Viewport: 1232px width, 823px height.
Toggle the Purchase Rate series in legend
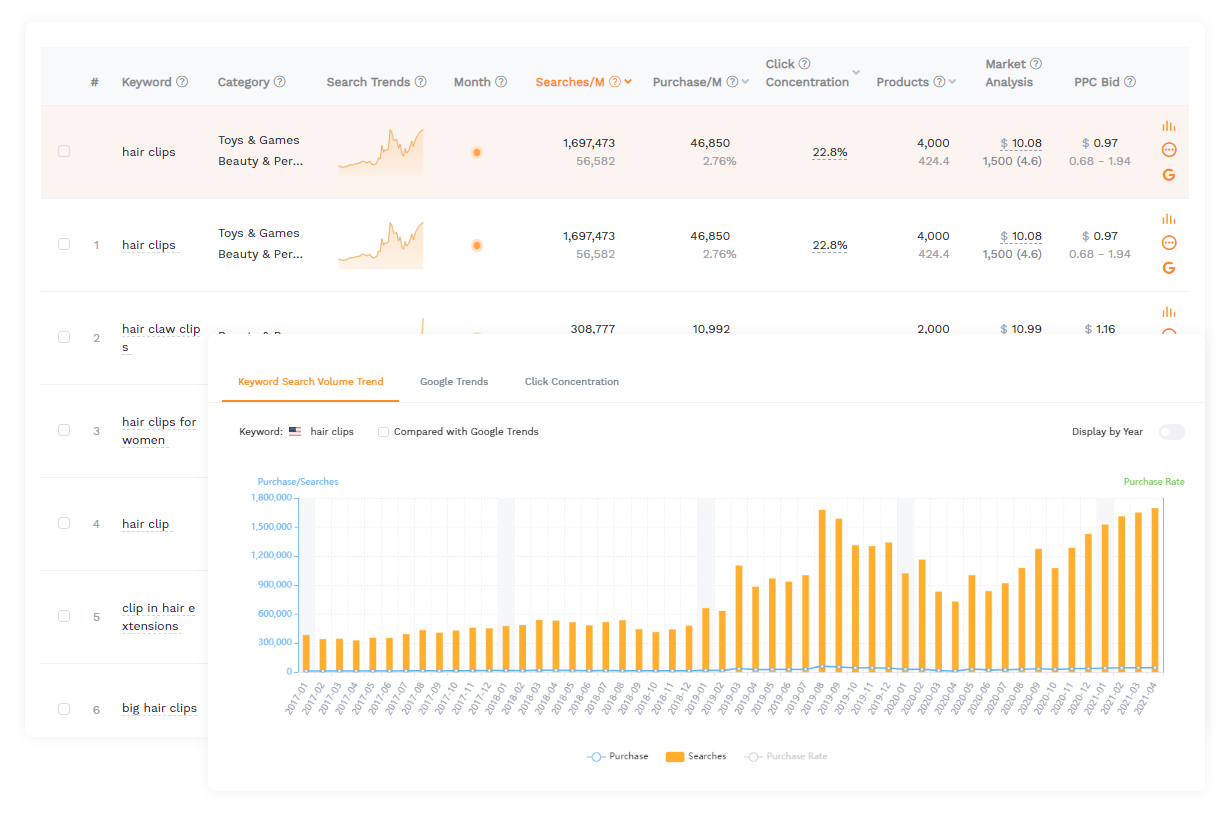coord(786,756)
